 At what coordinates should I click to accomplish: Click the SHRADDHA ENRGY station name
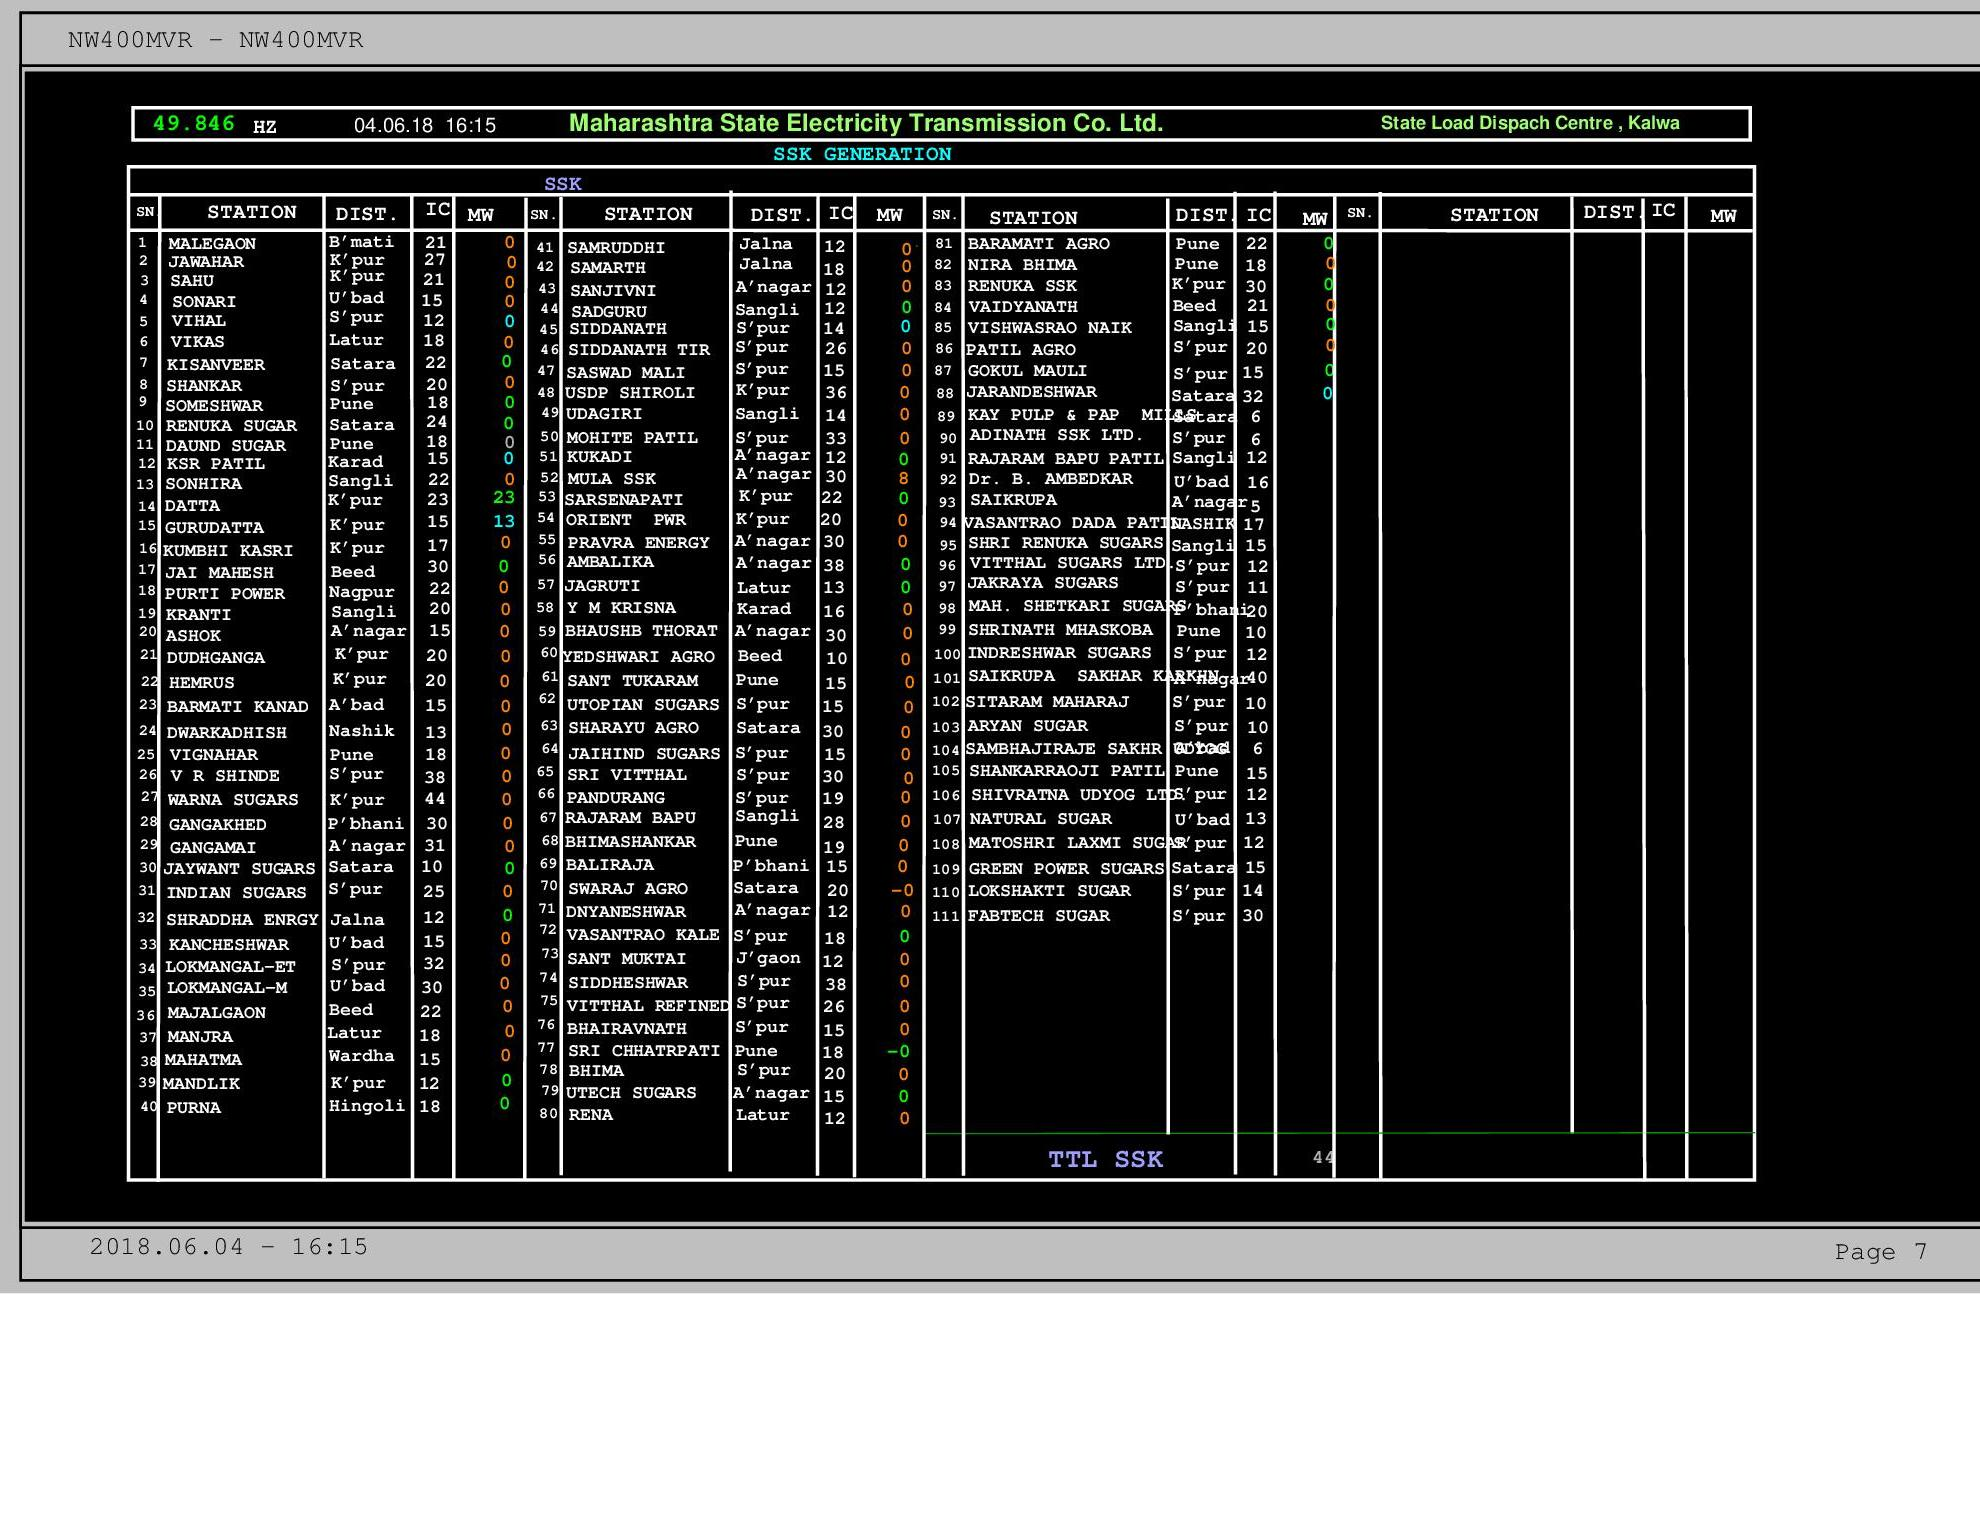[242, 920]
